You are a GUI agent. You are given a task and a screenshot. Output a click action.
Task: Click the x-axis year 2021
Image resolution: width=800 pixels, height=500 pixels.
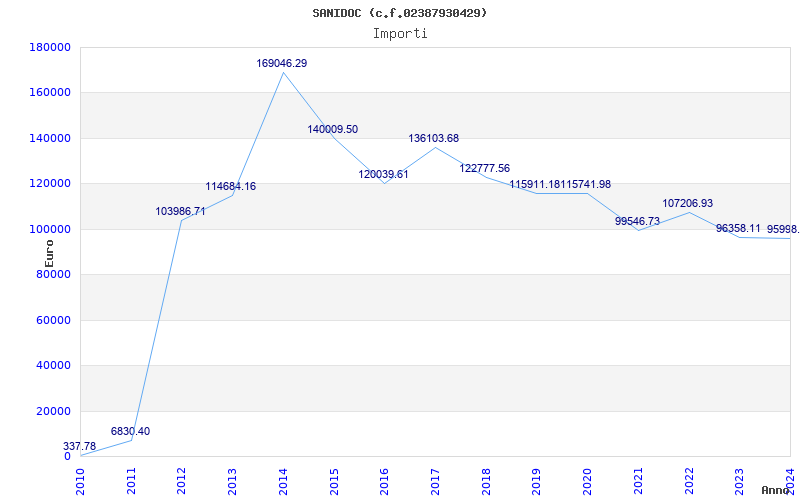[638, 482]
